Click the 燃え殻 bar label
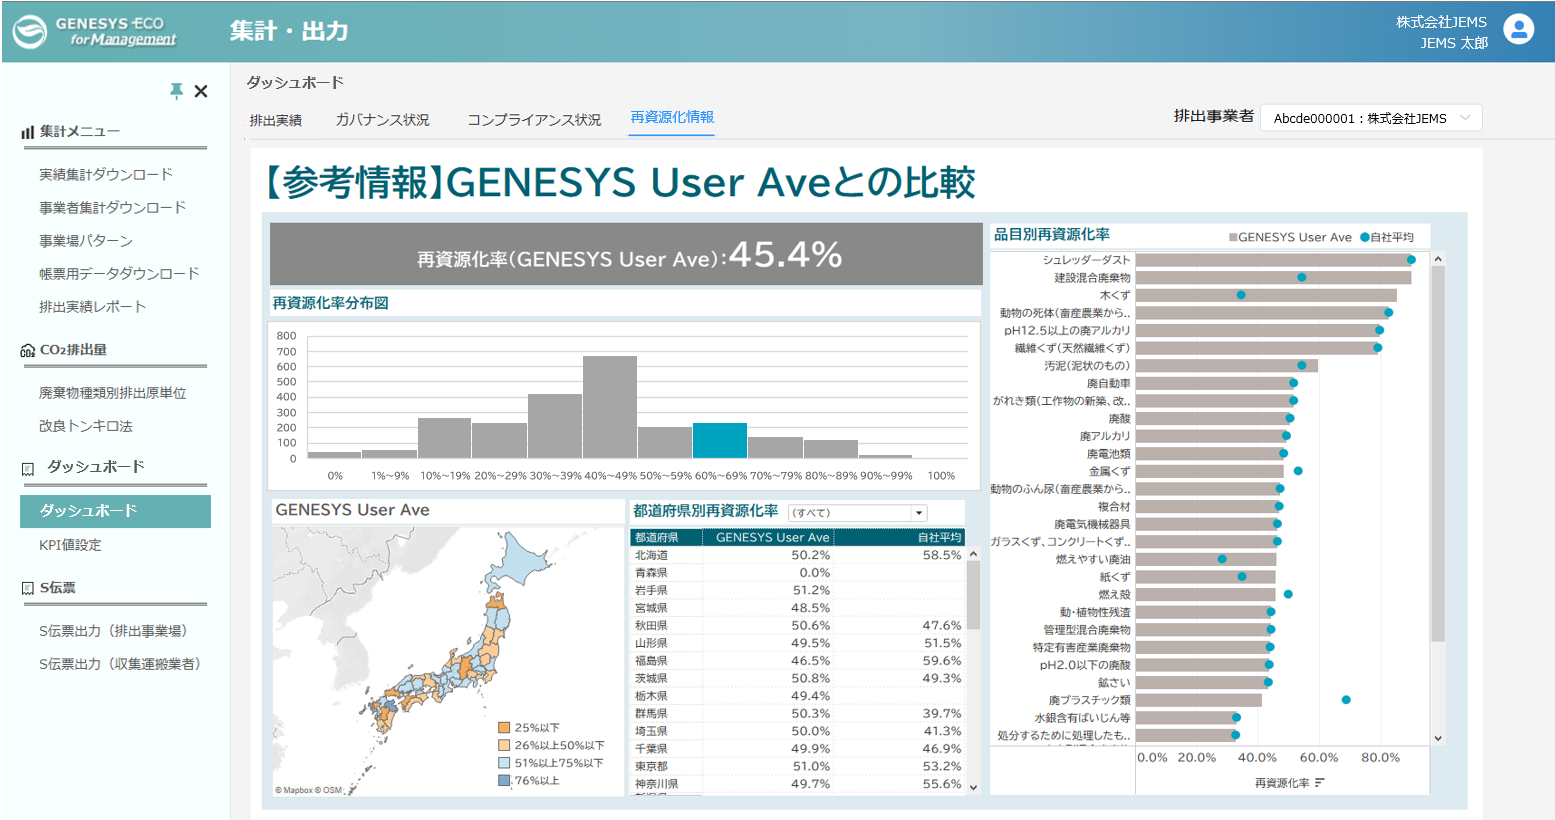Screen dimensions: 1555x820 click(1114, 594)
